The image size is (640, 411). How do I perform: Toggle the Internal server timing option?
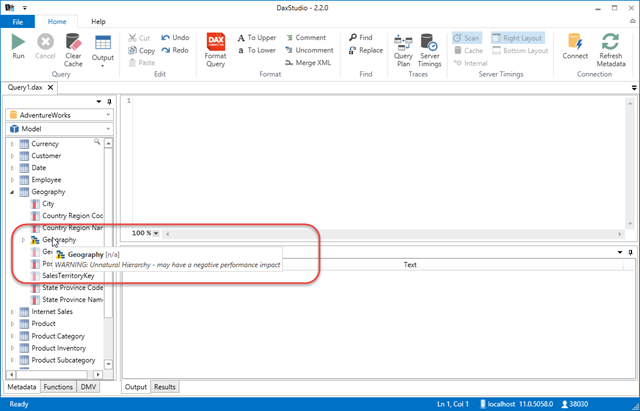click(x=471, y=63)
